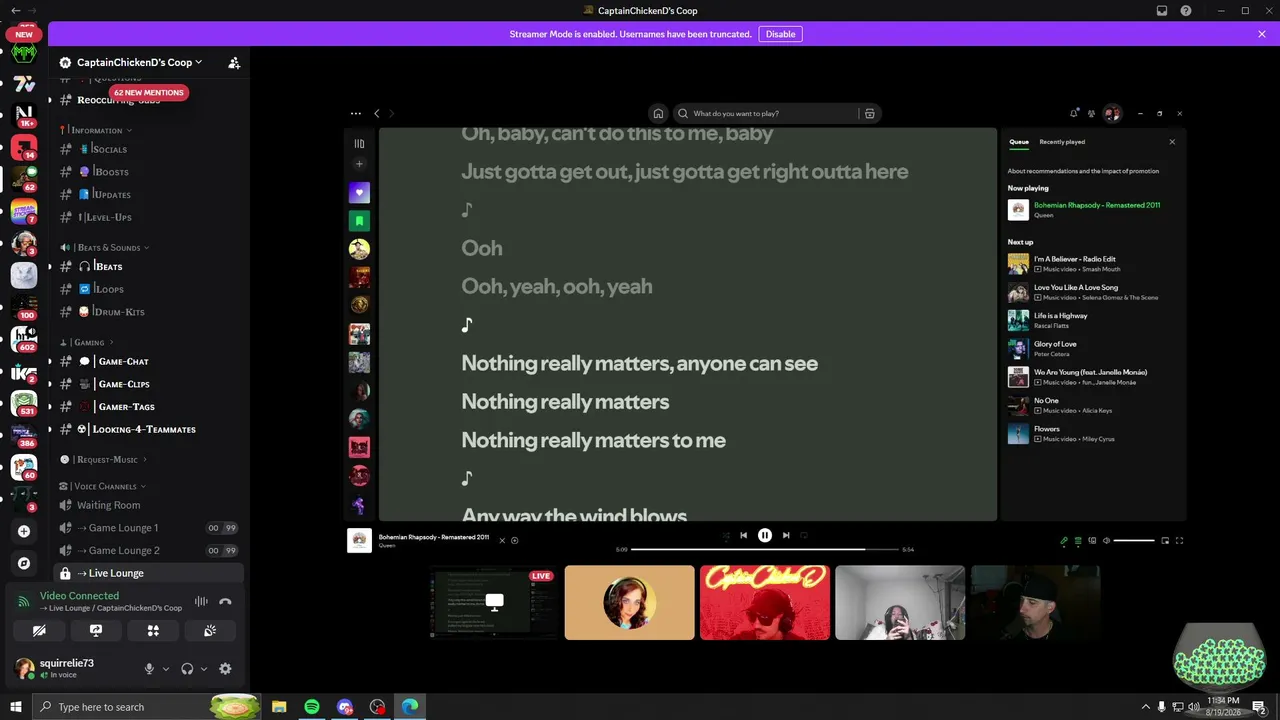Open Discord noise suppression waveform icon
Viewport: 1280px width, 720px height.
tap(201, 602)
